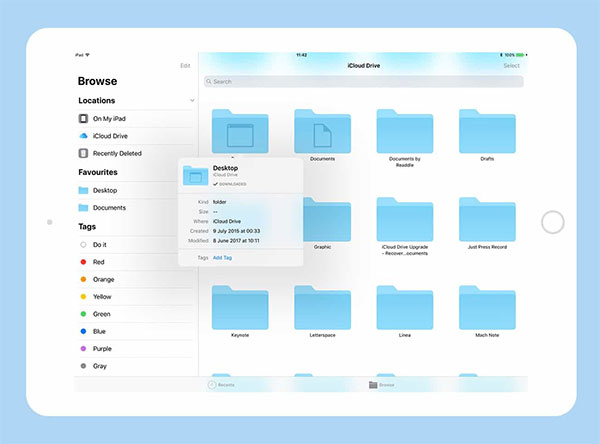This screenshot has width=600, height=444.
Task: Click the Search field
Action: tap(364, 82)
